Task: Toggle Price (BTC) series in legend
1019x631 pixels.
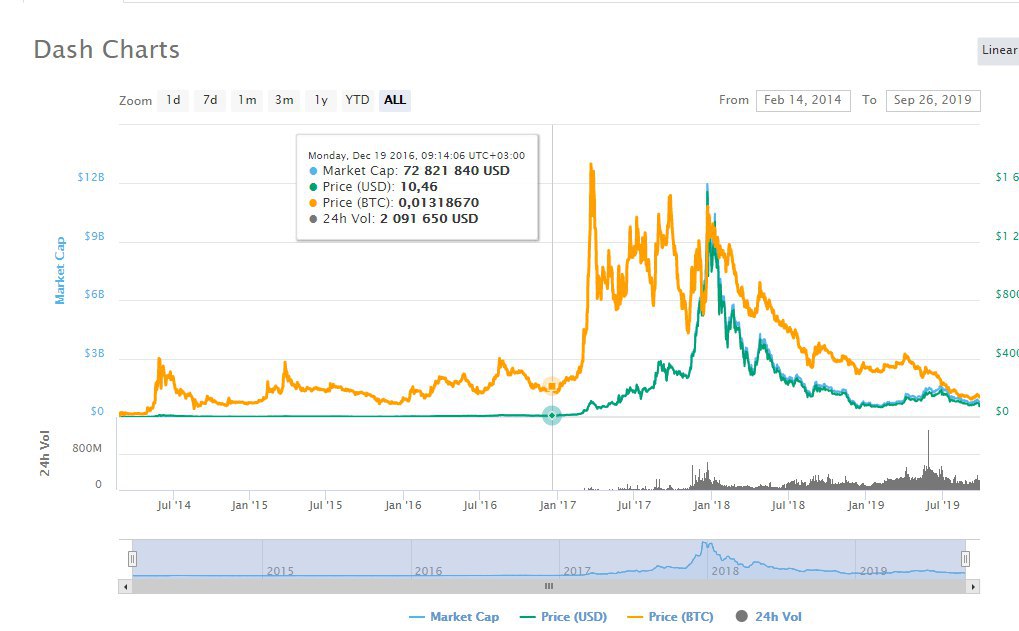Action: [x=671, y=616]
